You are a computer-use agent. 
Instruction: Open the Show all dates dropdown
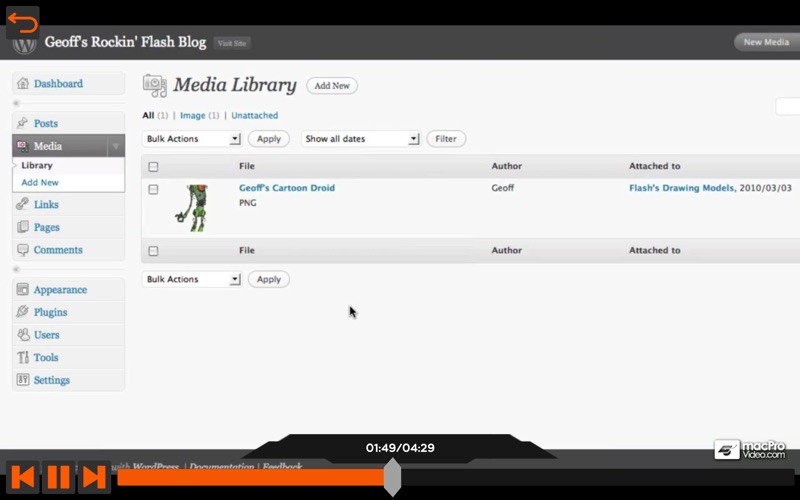(x=360, y=139)
